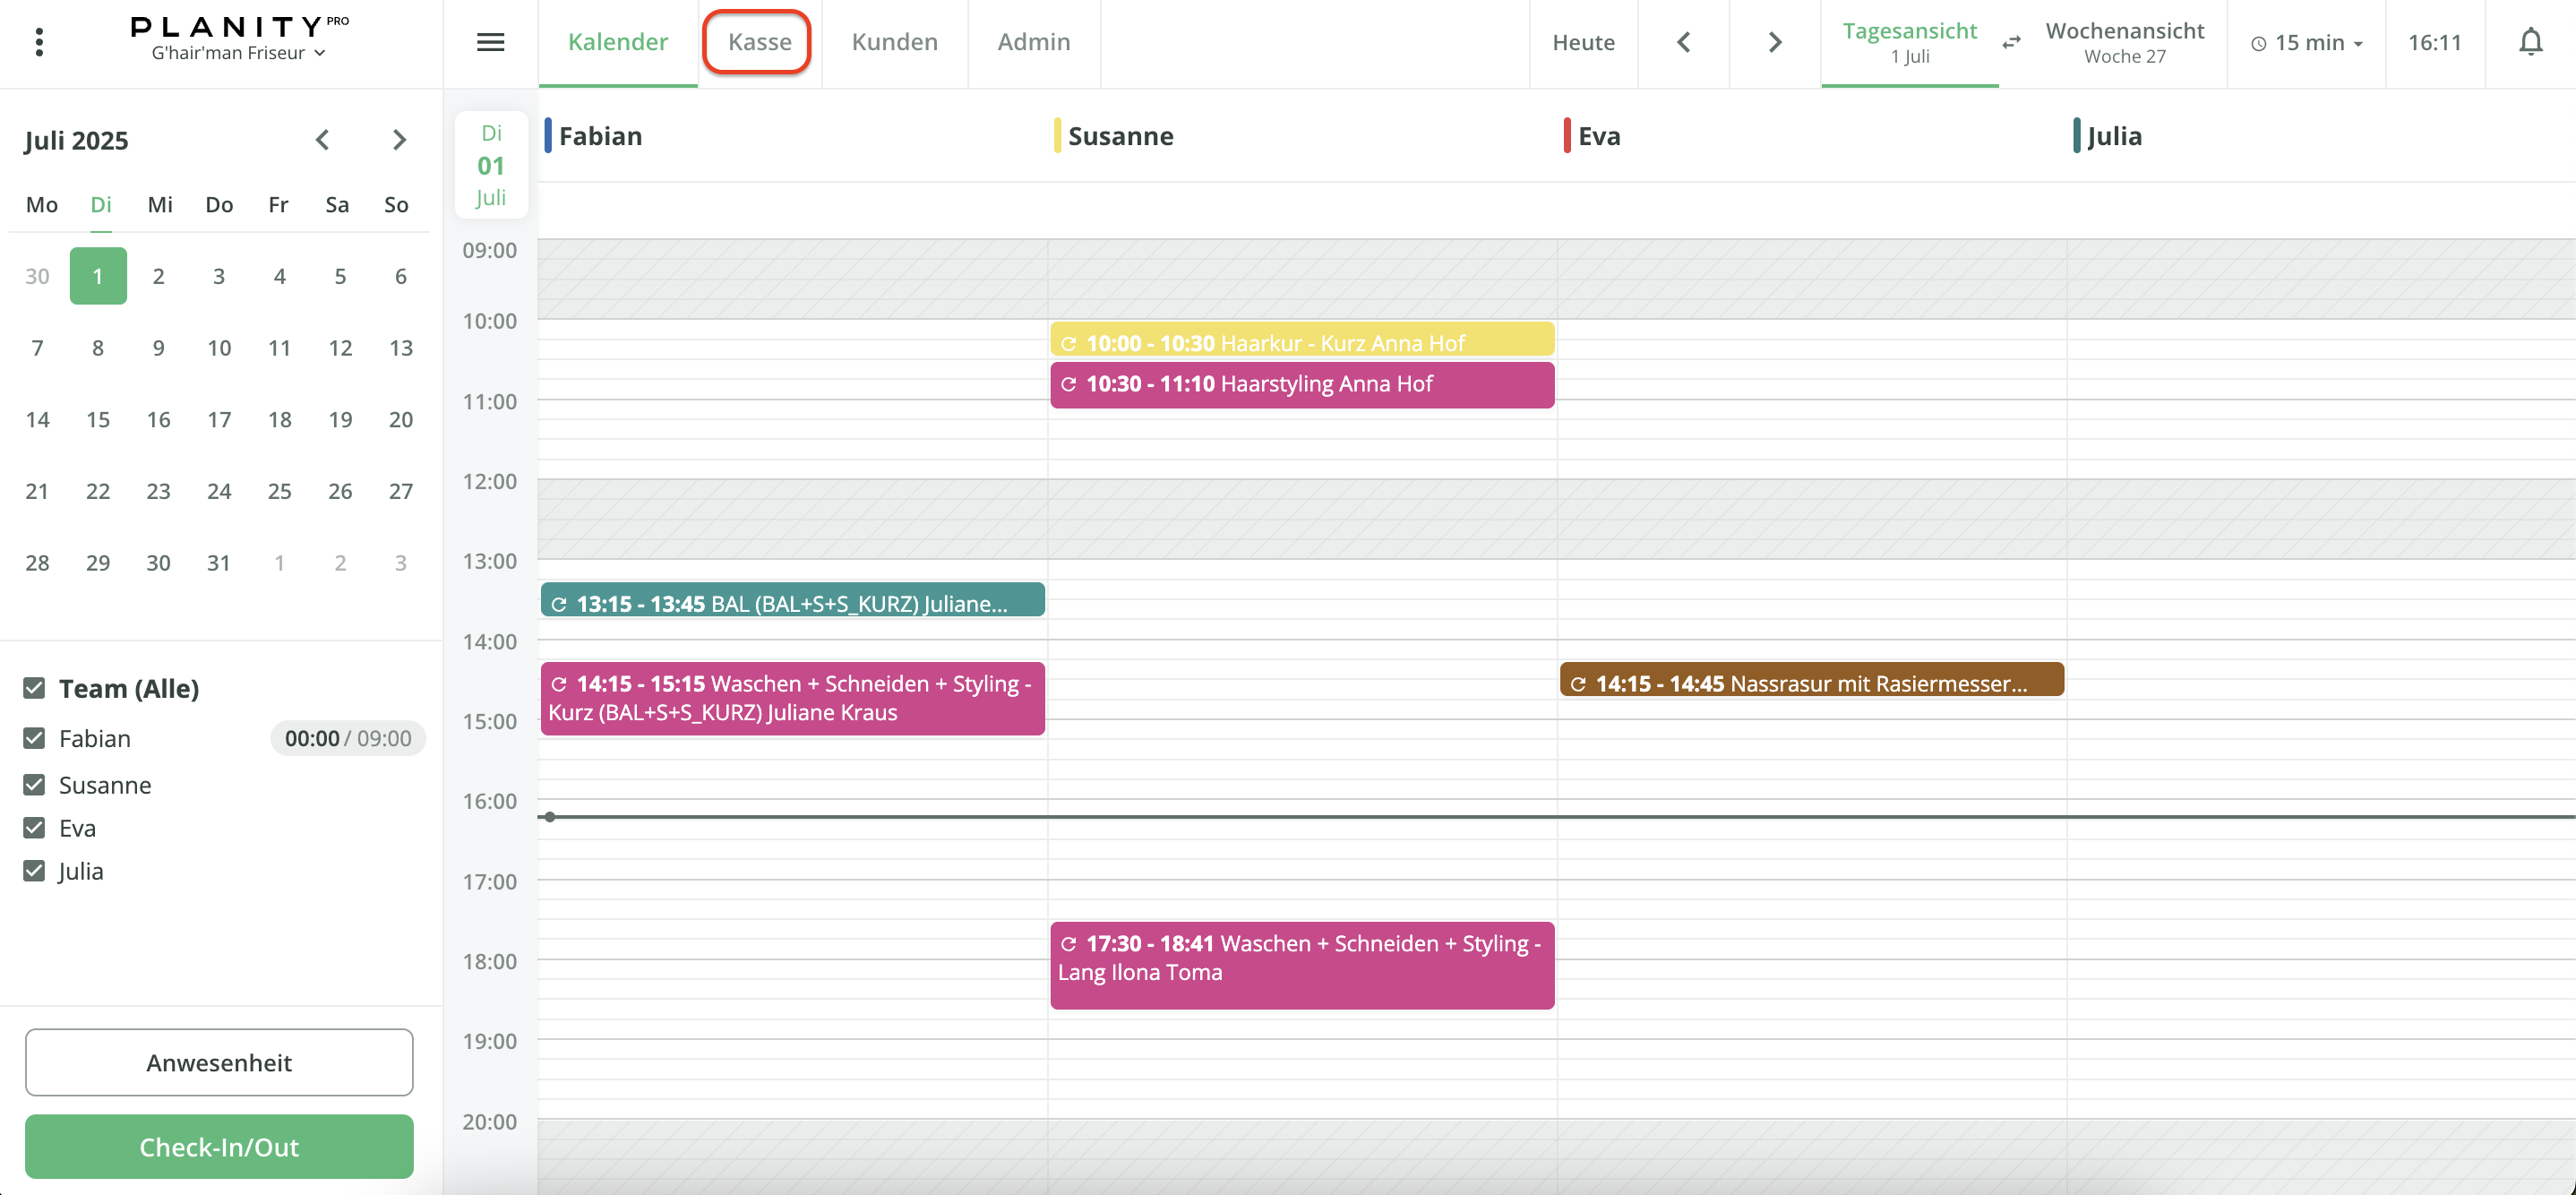Expand the G'hair'man Friseur salon dropdown
The width and height of the screenshot is (2576, 1195).
tap(238, 53)
